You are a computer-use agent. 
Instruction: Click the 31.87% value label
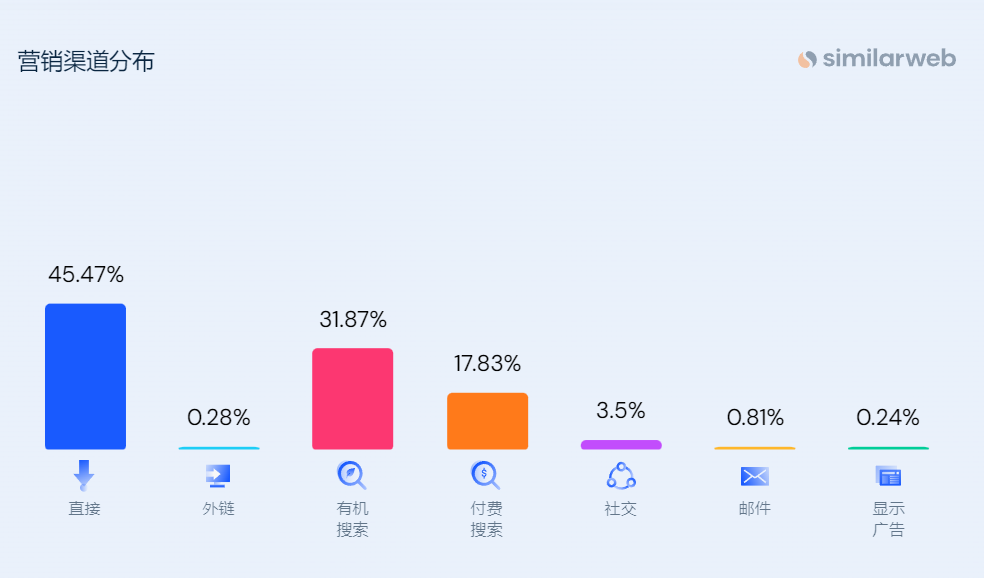353,320
